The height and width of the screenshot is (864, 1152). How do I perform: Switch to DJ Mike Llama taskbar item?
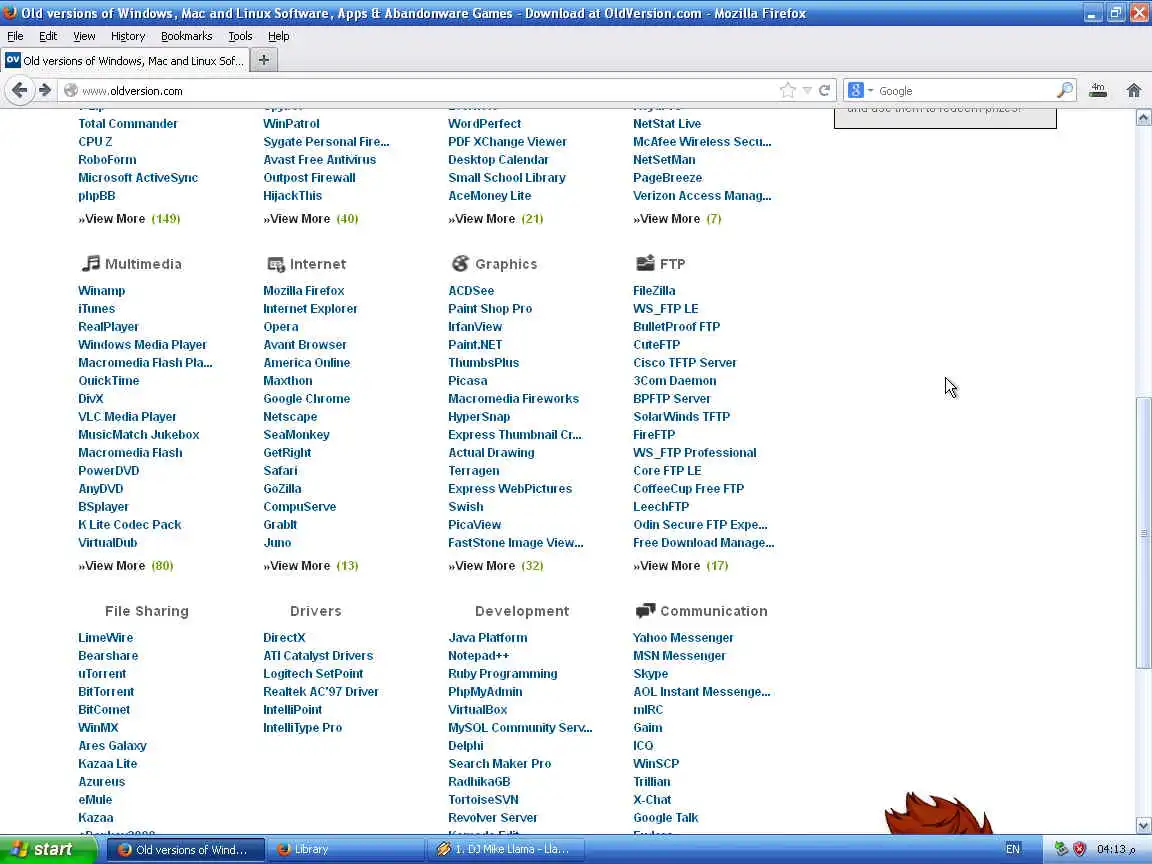tap(505, 849)
